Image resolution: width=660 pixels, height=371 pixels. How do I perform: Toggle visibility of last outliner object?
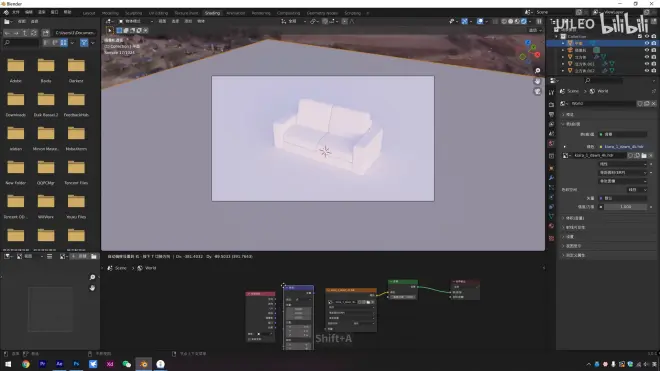coord(647,70)
